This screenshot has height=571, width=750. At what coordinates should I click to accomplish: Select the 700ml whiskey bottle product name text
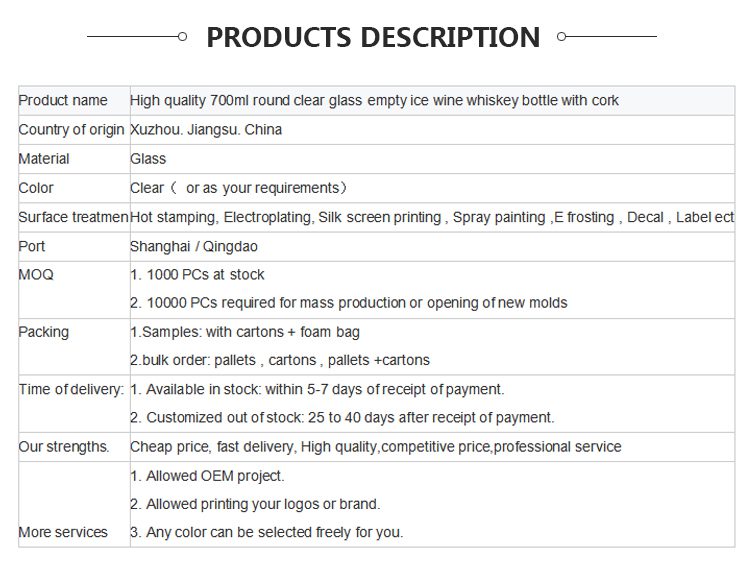point(374,100)
